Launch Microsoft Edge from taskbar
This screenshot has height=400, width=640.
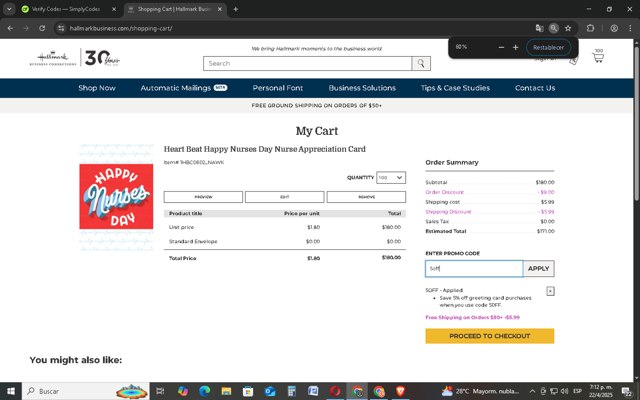(x=204, y=391)
